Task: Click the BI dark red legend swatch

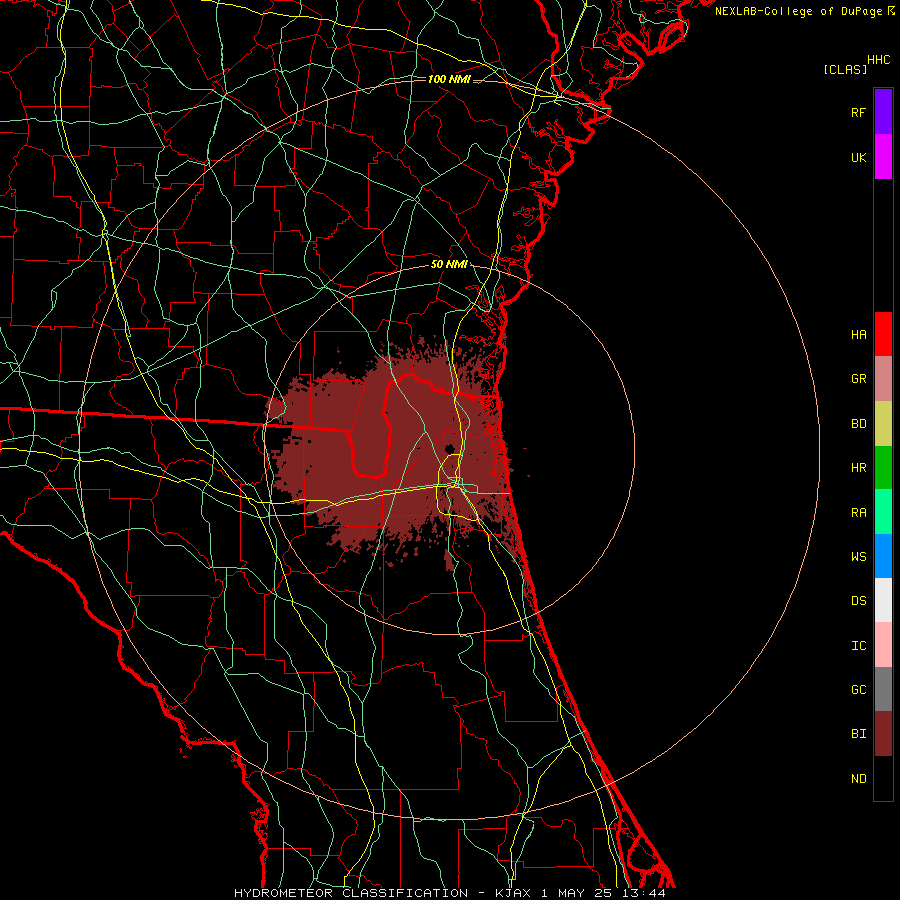Action: (883, 734)
